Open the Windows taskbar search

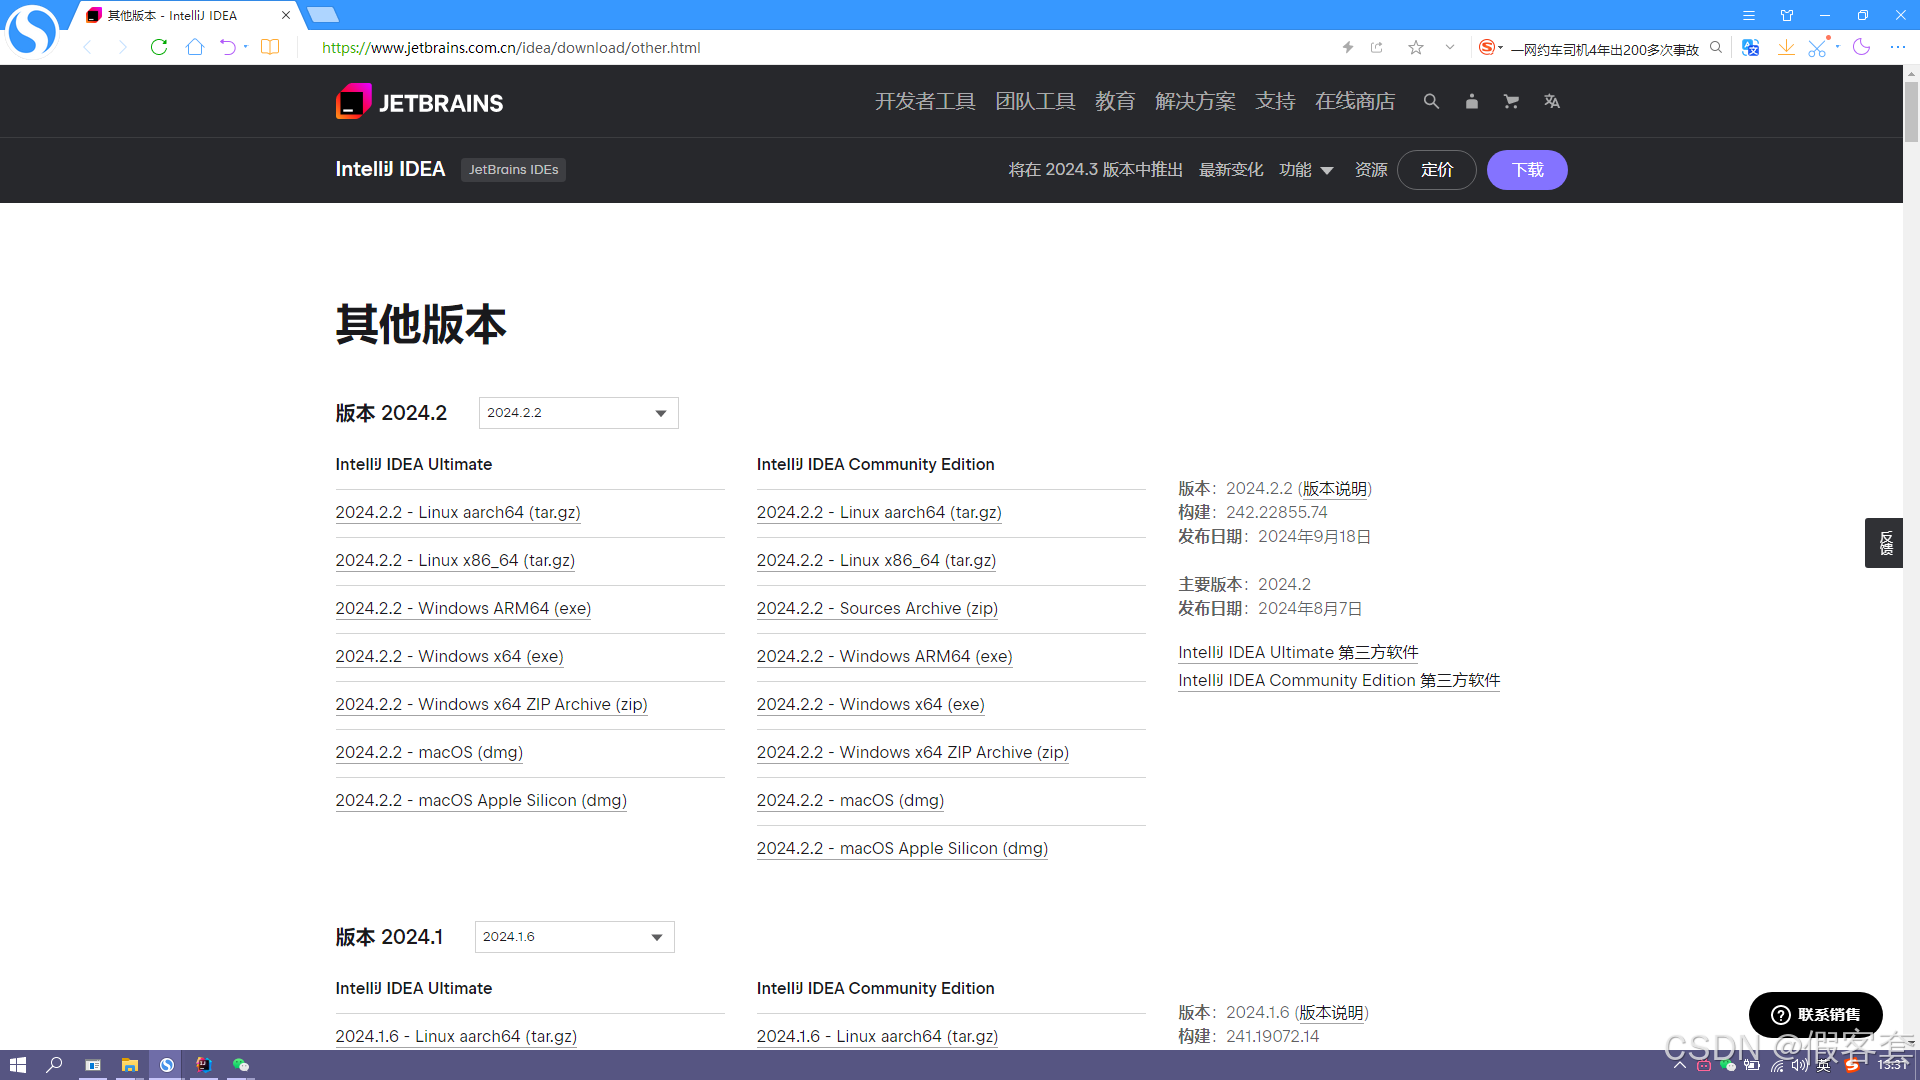(x=55, y=1065)
